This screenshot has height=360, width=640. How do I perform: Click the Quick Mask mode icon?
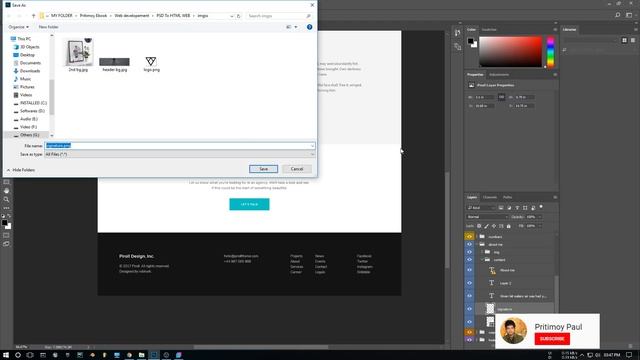pyautogui.click(x=6, y=236)
